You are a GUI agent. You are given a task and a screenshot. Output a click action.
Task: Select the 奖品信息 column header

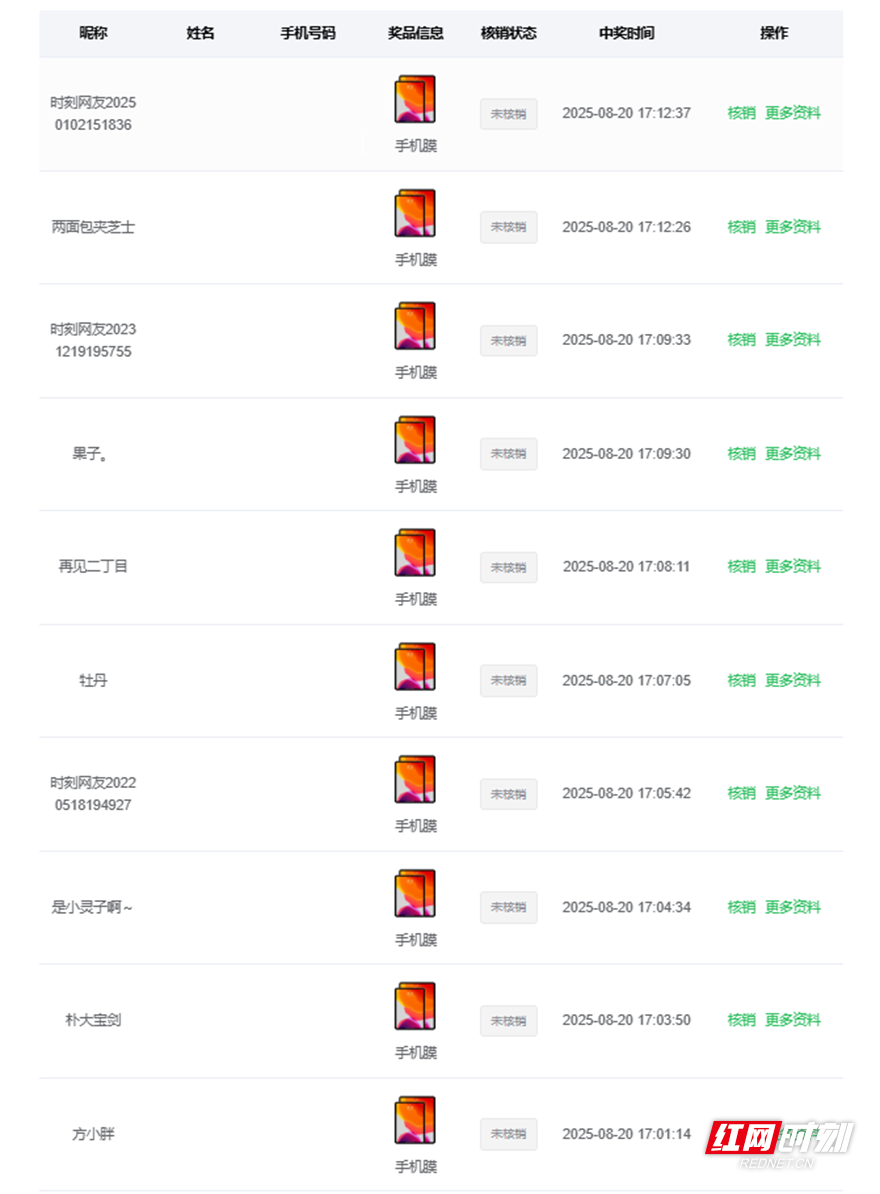pyautogui.click(x=416, y=33)
